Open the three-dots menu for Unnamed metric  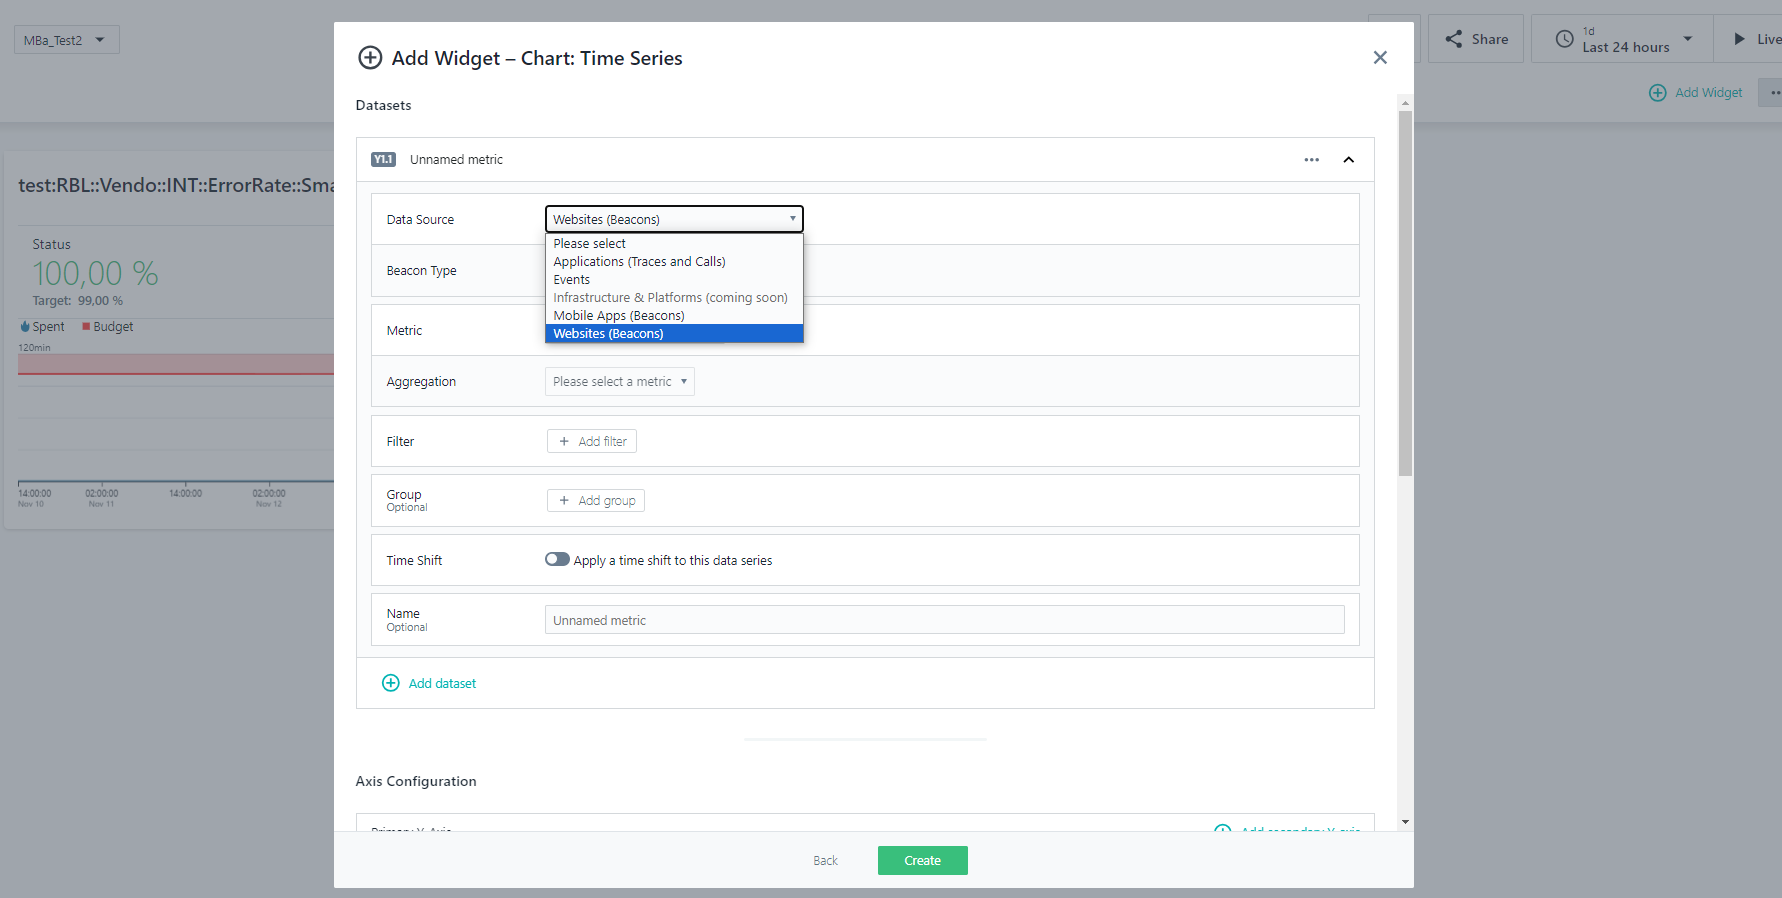coord(1311,160)
